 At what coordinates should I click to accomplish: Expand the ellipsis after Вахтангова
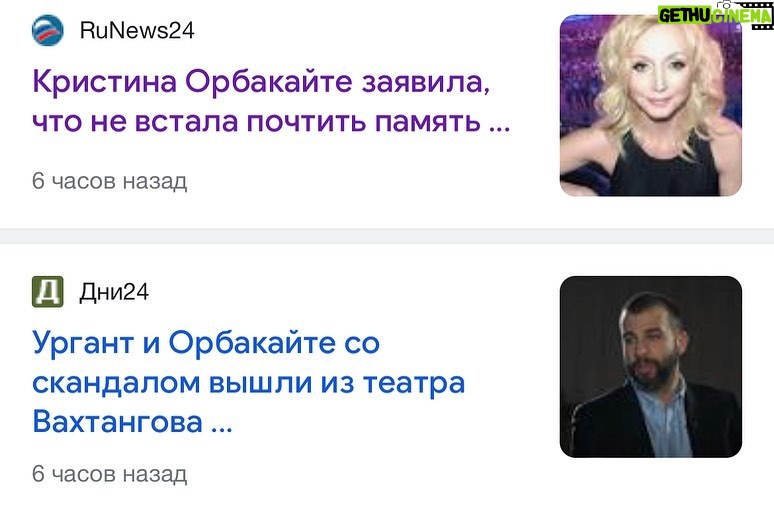click(x=222, y=430)
